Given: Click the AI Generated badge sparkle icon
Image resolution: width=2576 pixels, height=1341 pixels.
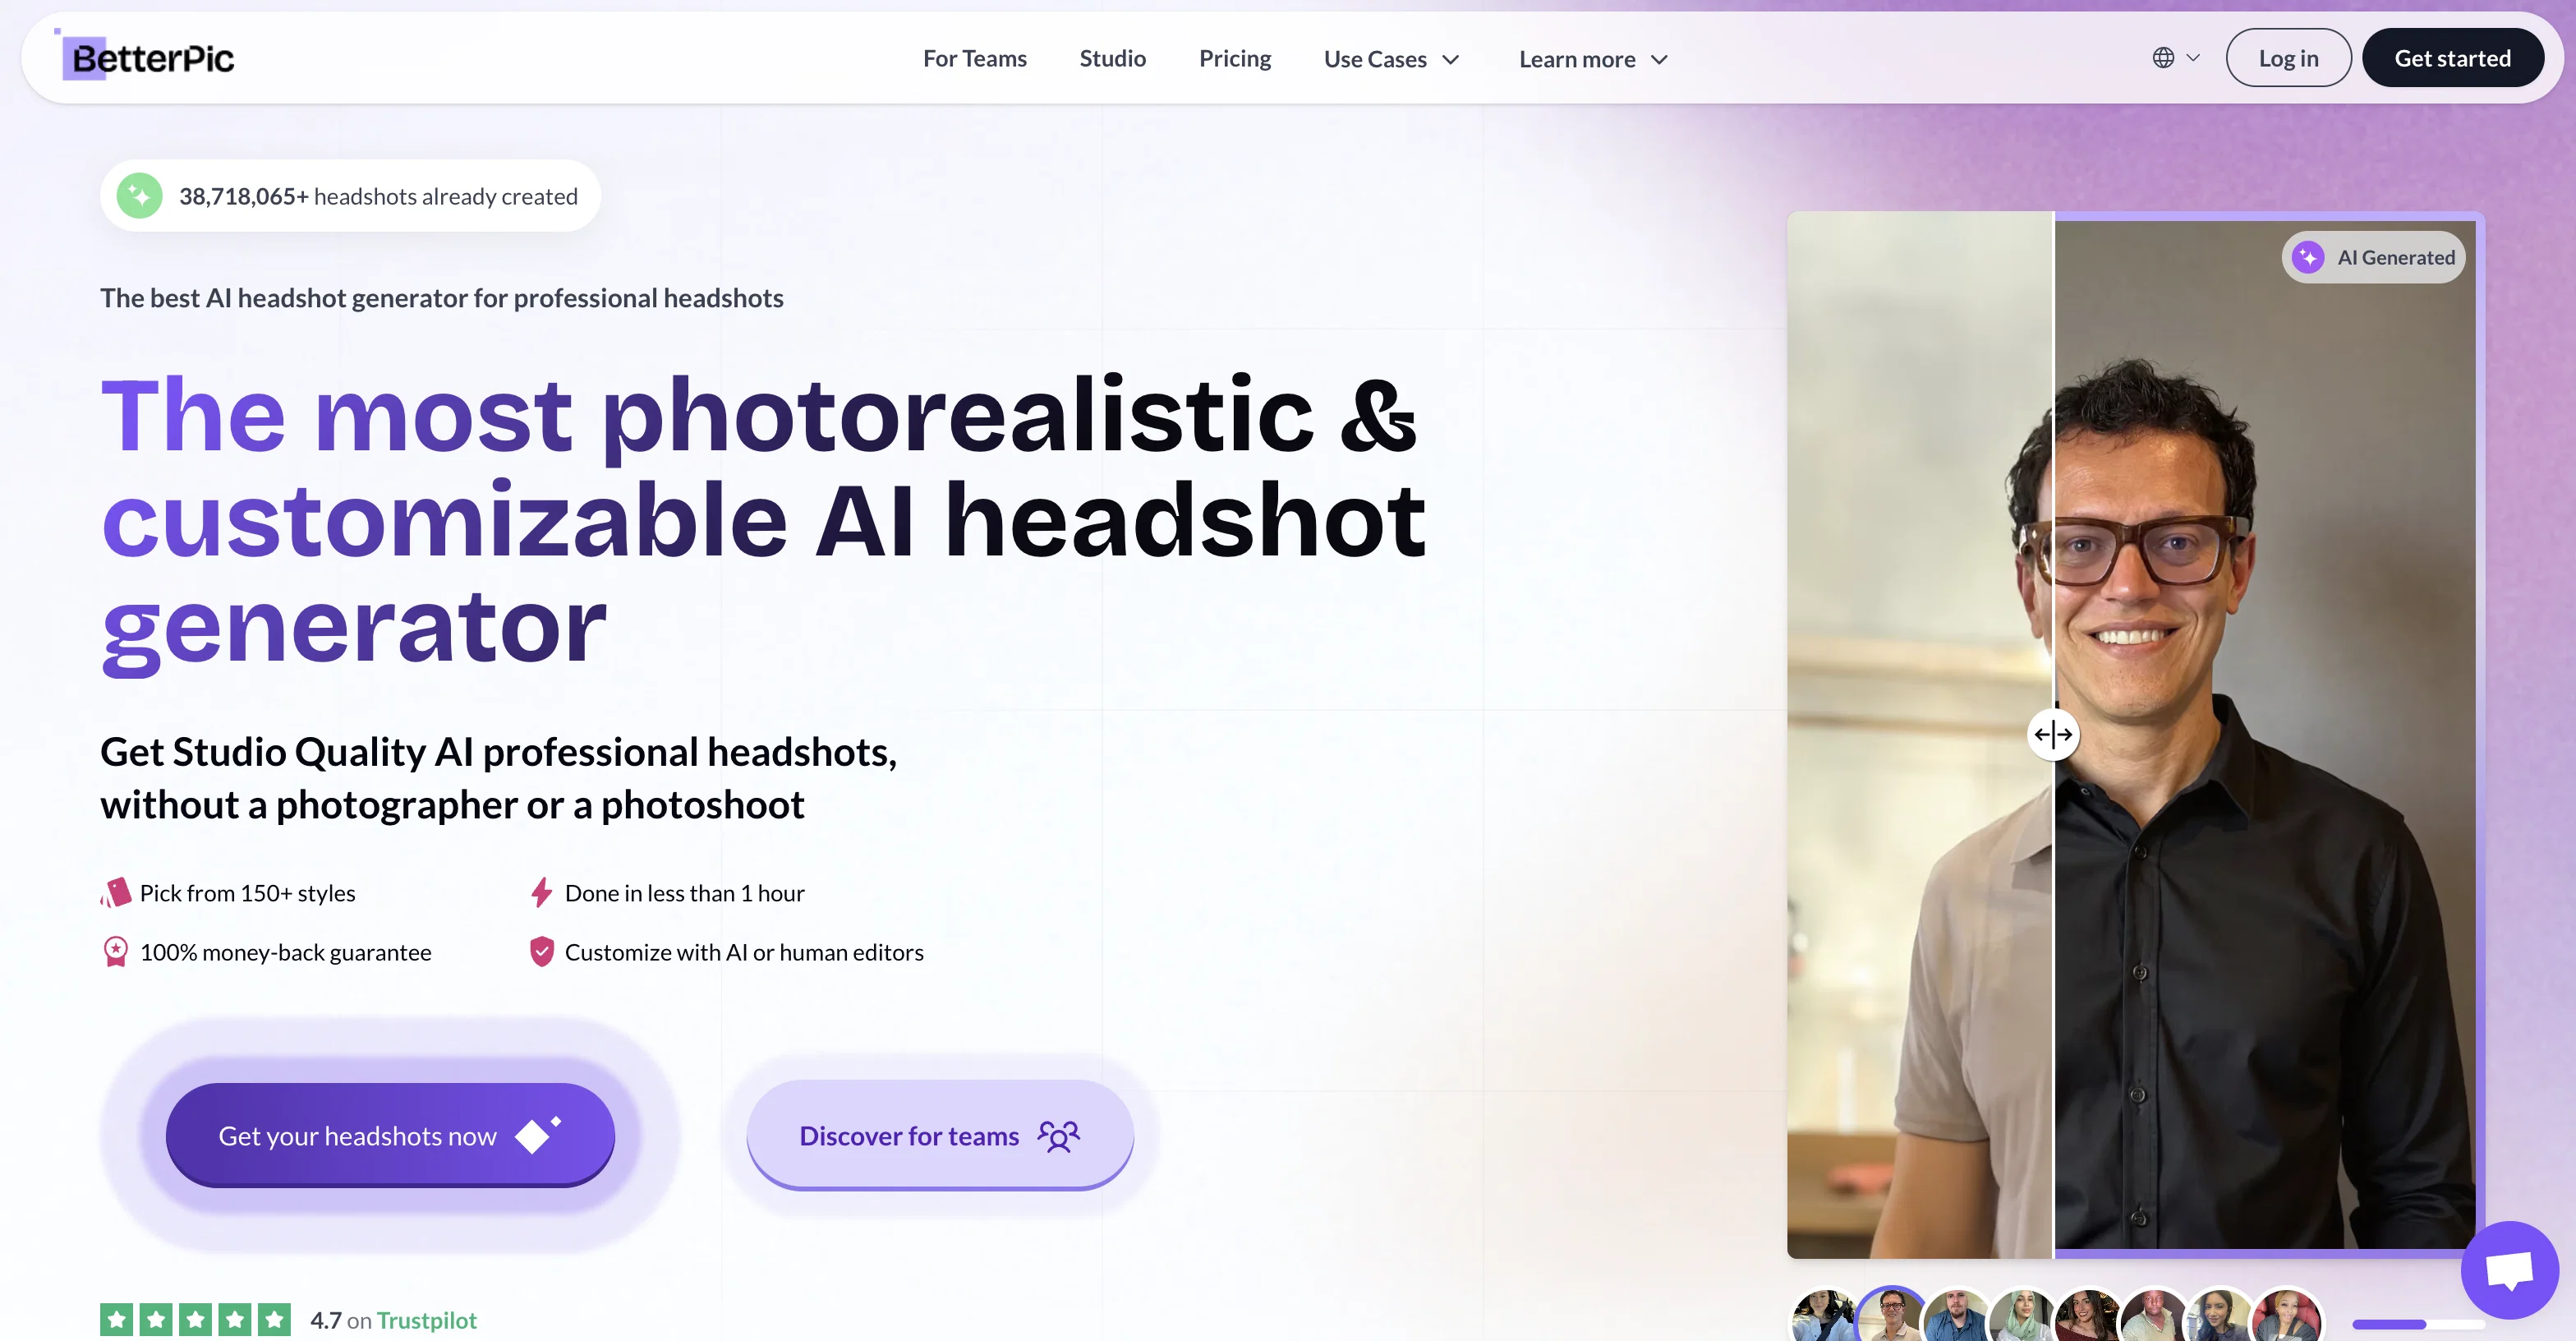Looking at the screenshot, I should (2308, 257).
